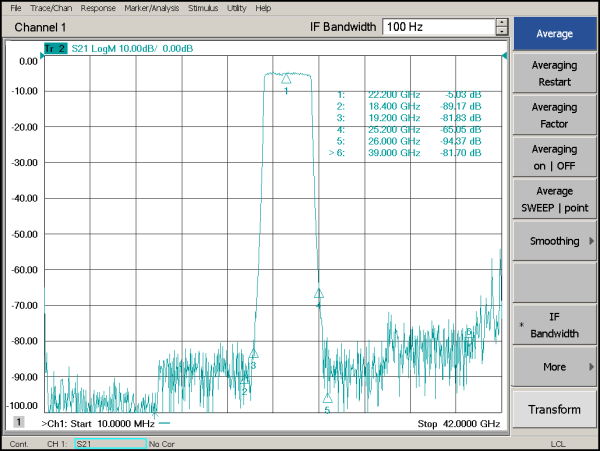
Task: Click the -100.00 y-axis label
Action: [x=23, y=405]
